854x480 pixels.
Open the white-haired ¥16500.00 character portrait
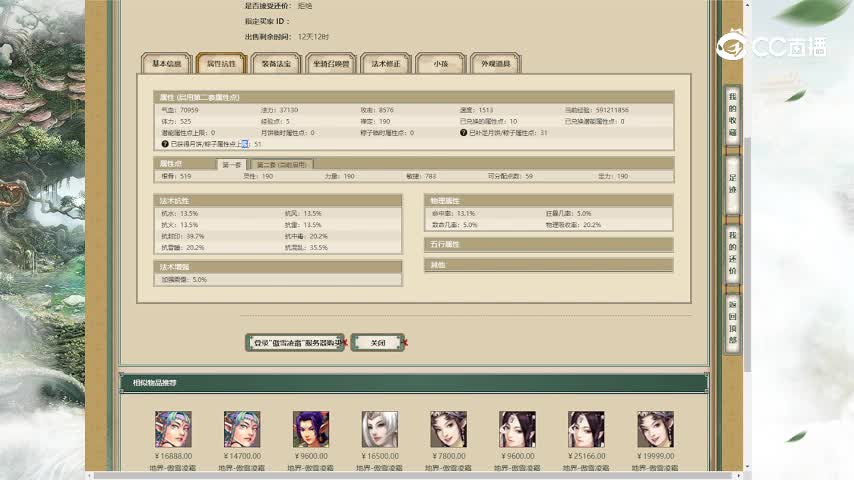(380, 429)
